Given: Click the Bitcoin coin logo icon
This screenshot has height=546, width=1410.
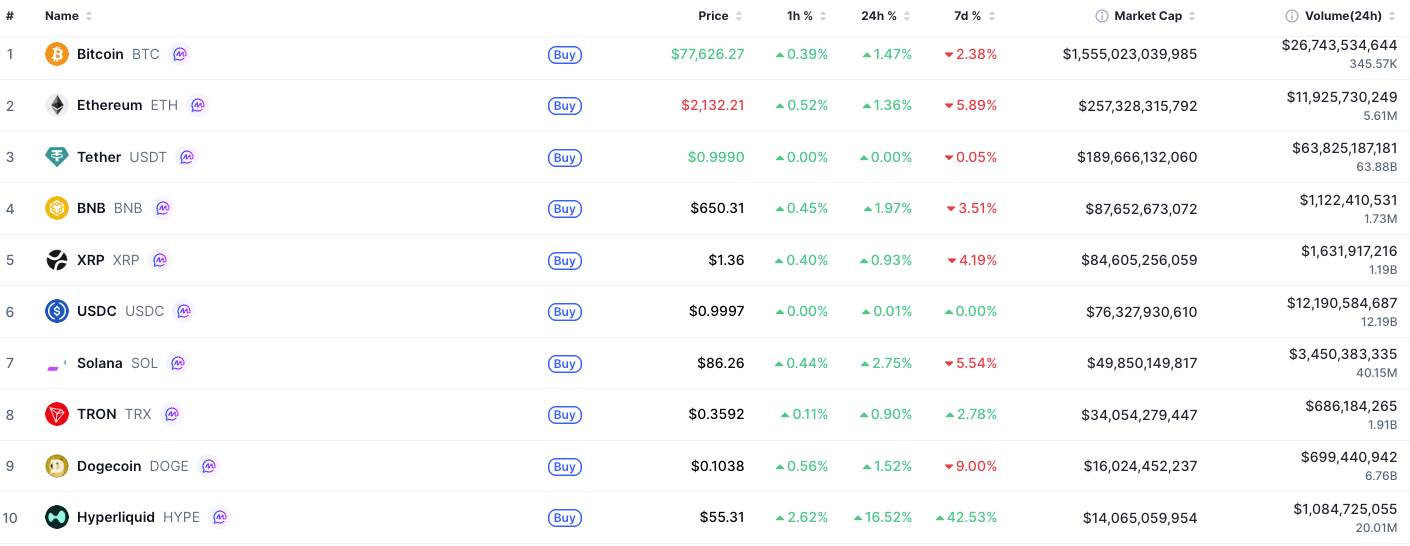Looking at the screenshot, I should (x=57, y=54).
